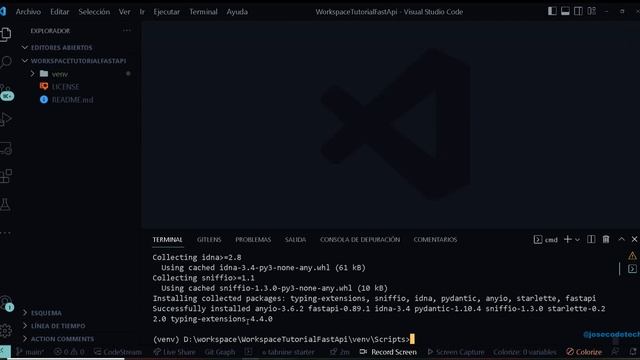
Task: Switch to the GitLens panel tab
Action: [x=209, y=240]
